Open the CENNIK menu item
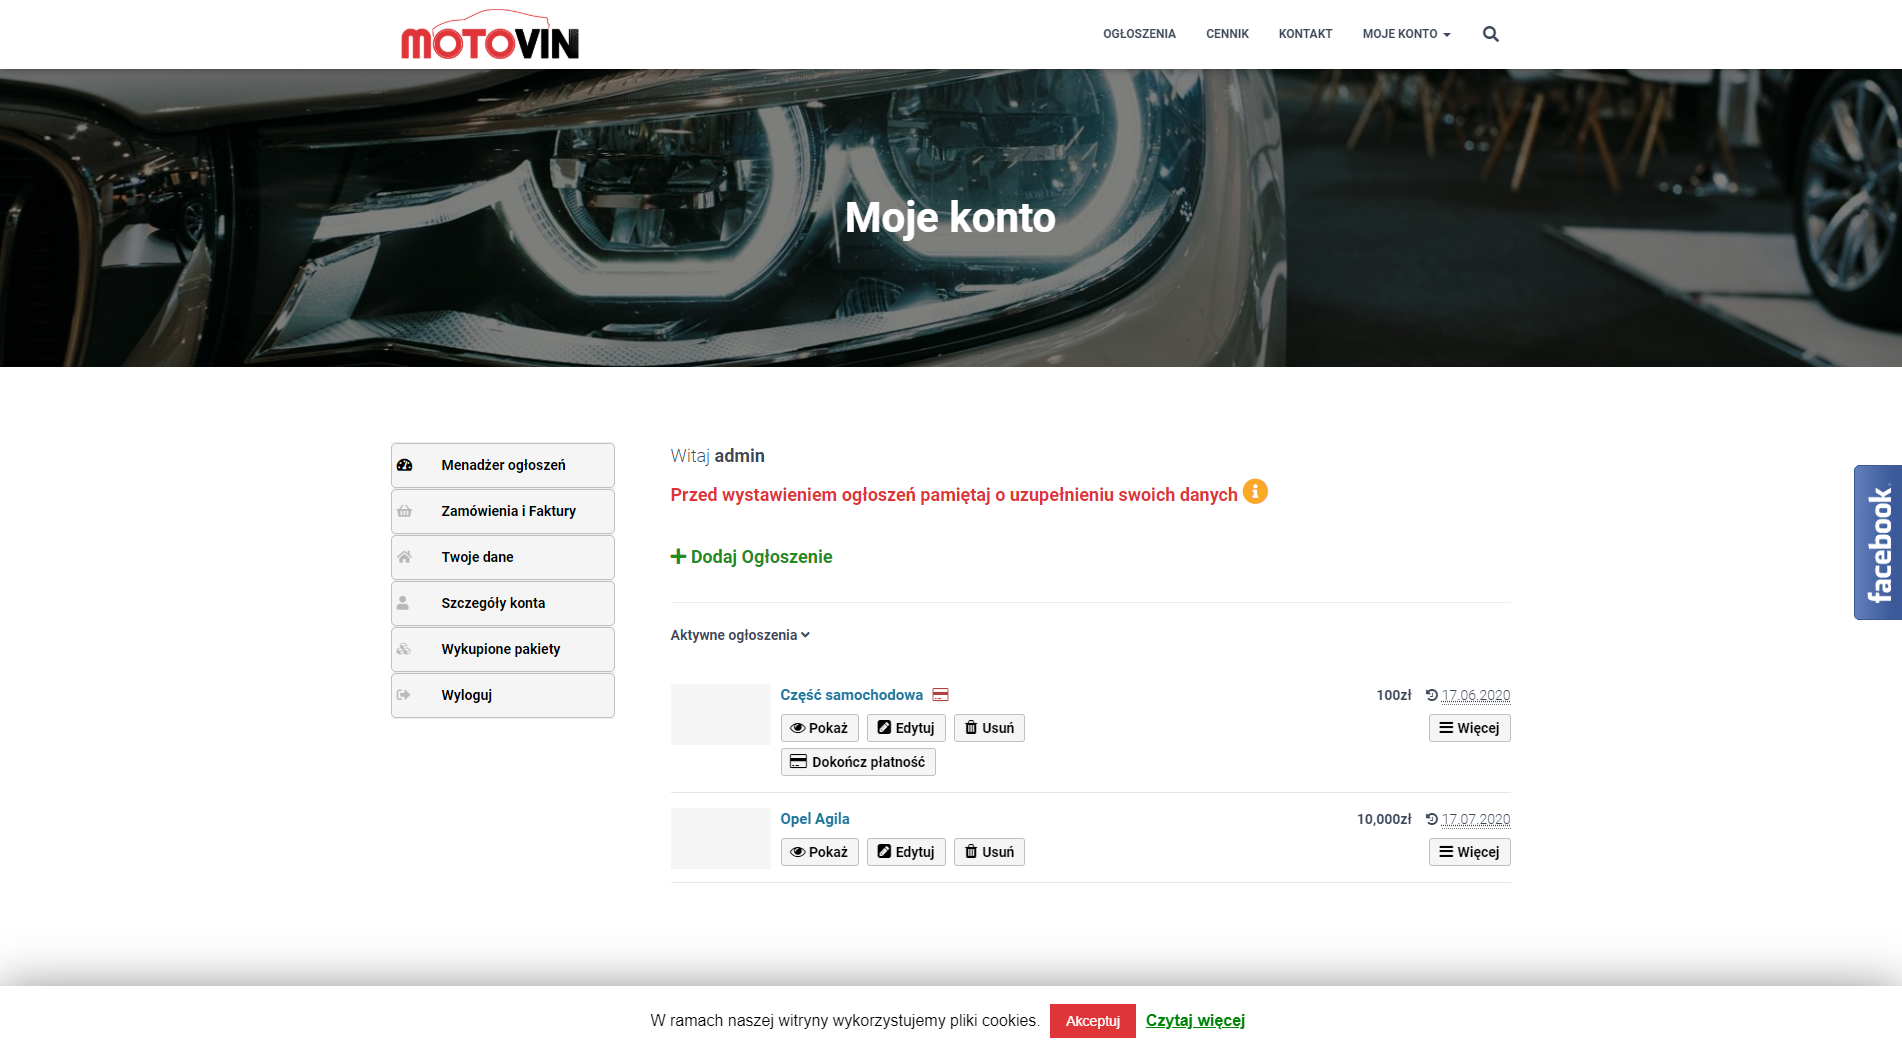 pos(1226,33)
